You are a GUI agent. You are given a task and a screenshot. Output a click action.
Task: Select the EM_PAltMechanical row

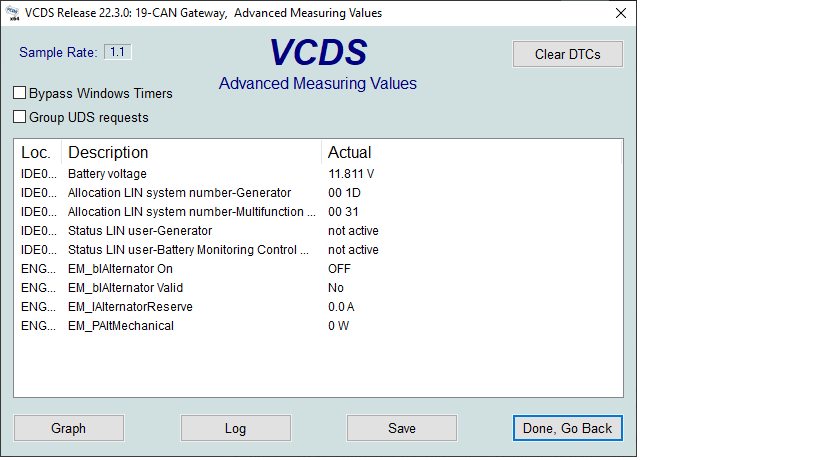point(318,326)
